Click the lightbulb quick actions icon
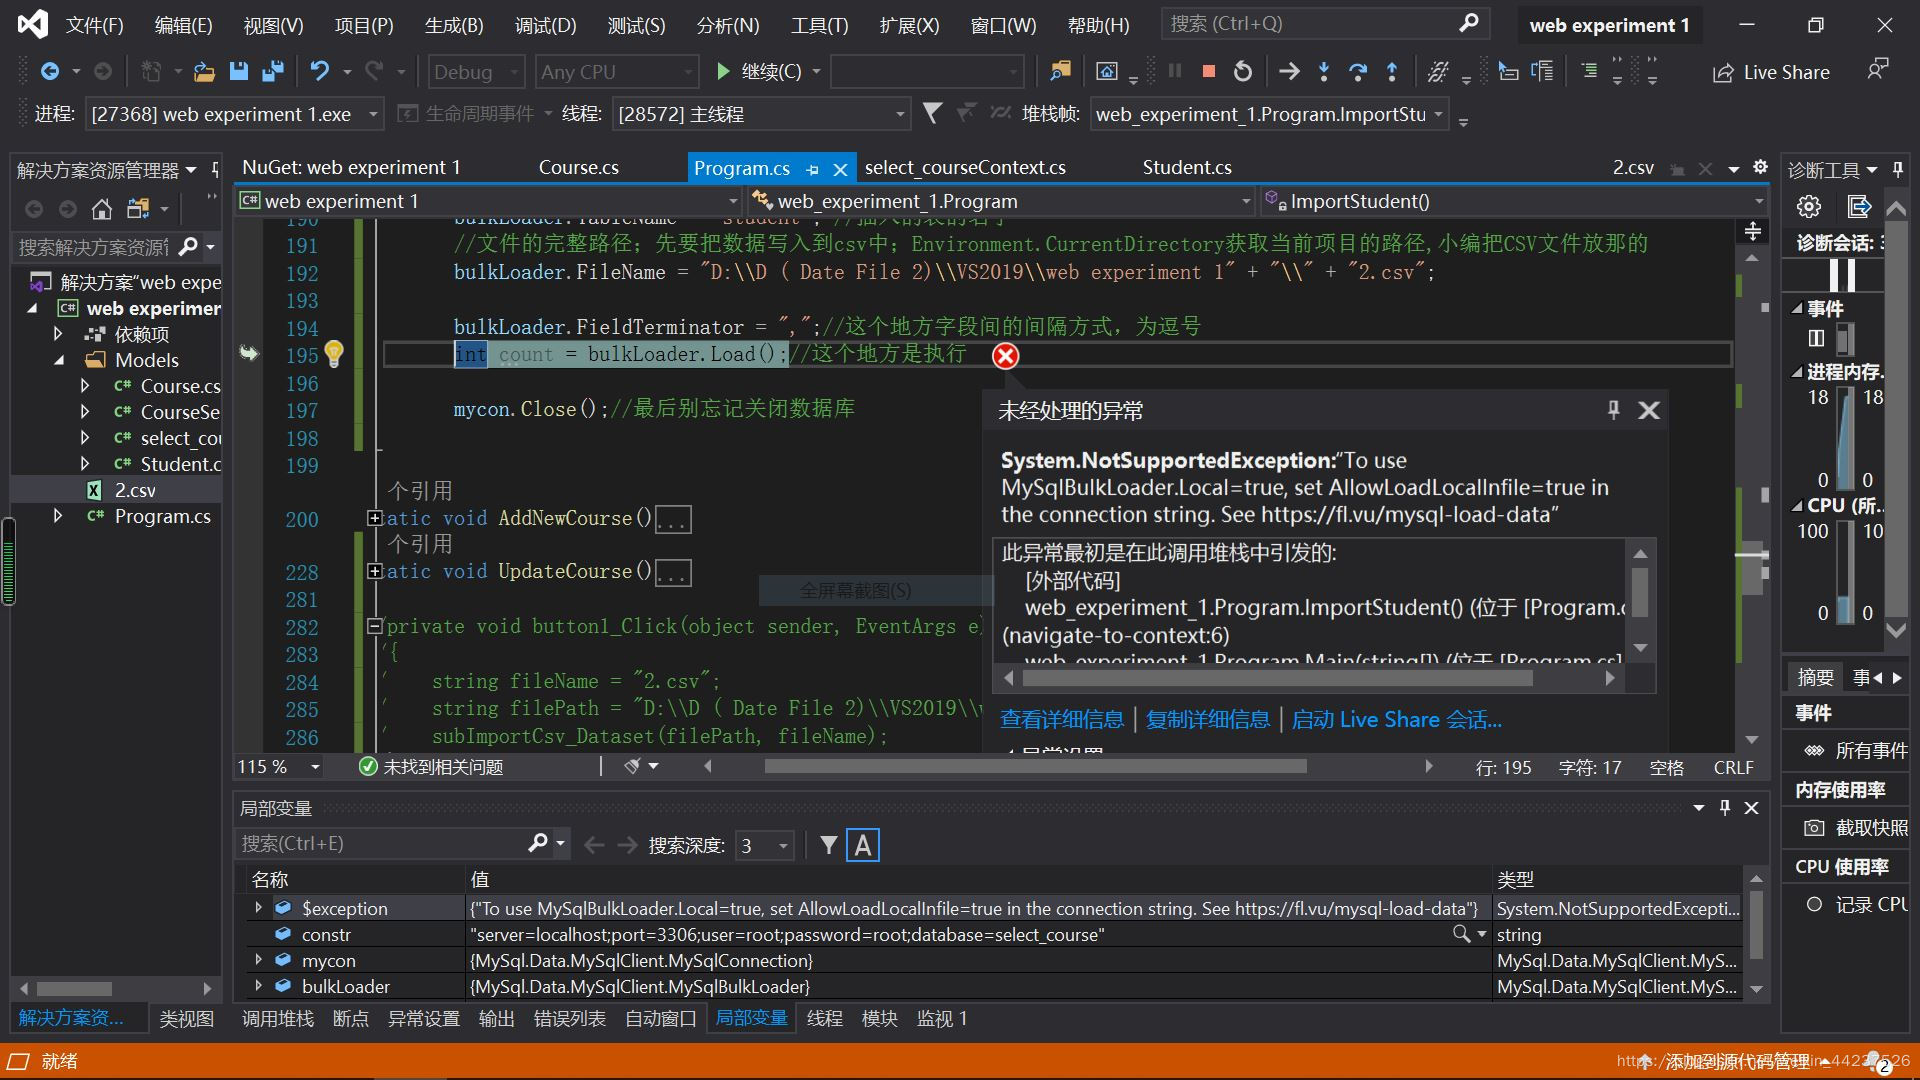 334,354
